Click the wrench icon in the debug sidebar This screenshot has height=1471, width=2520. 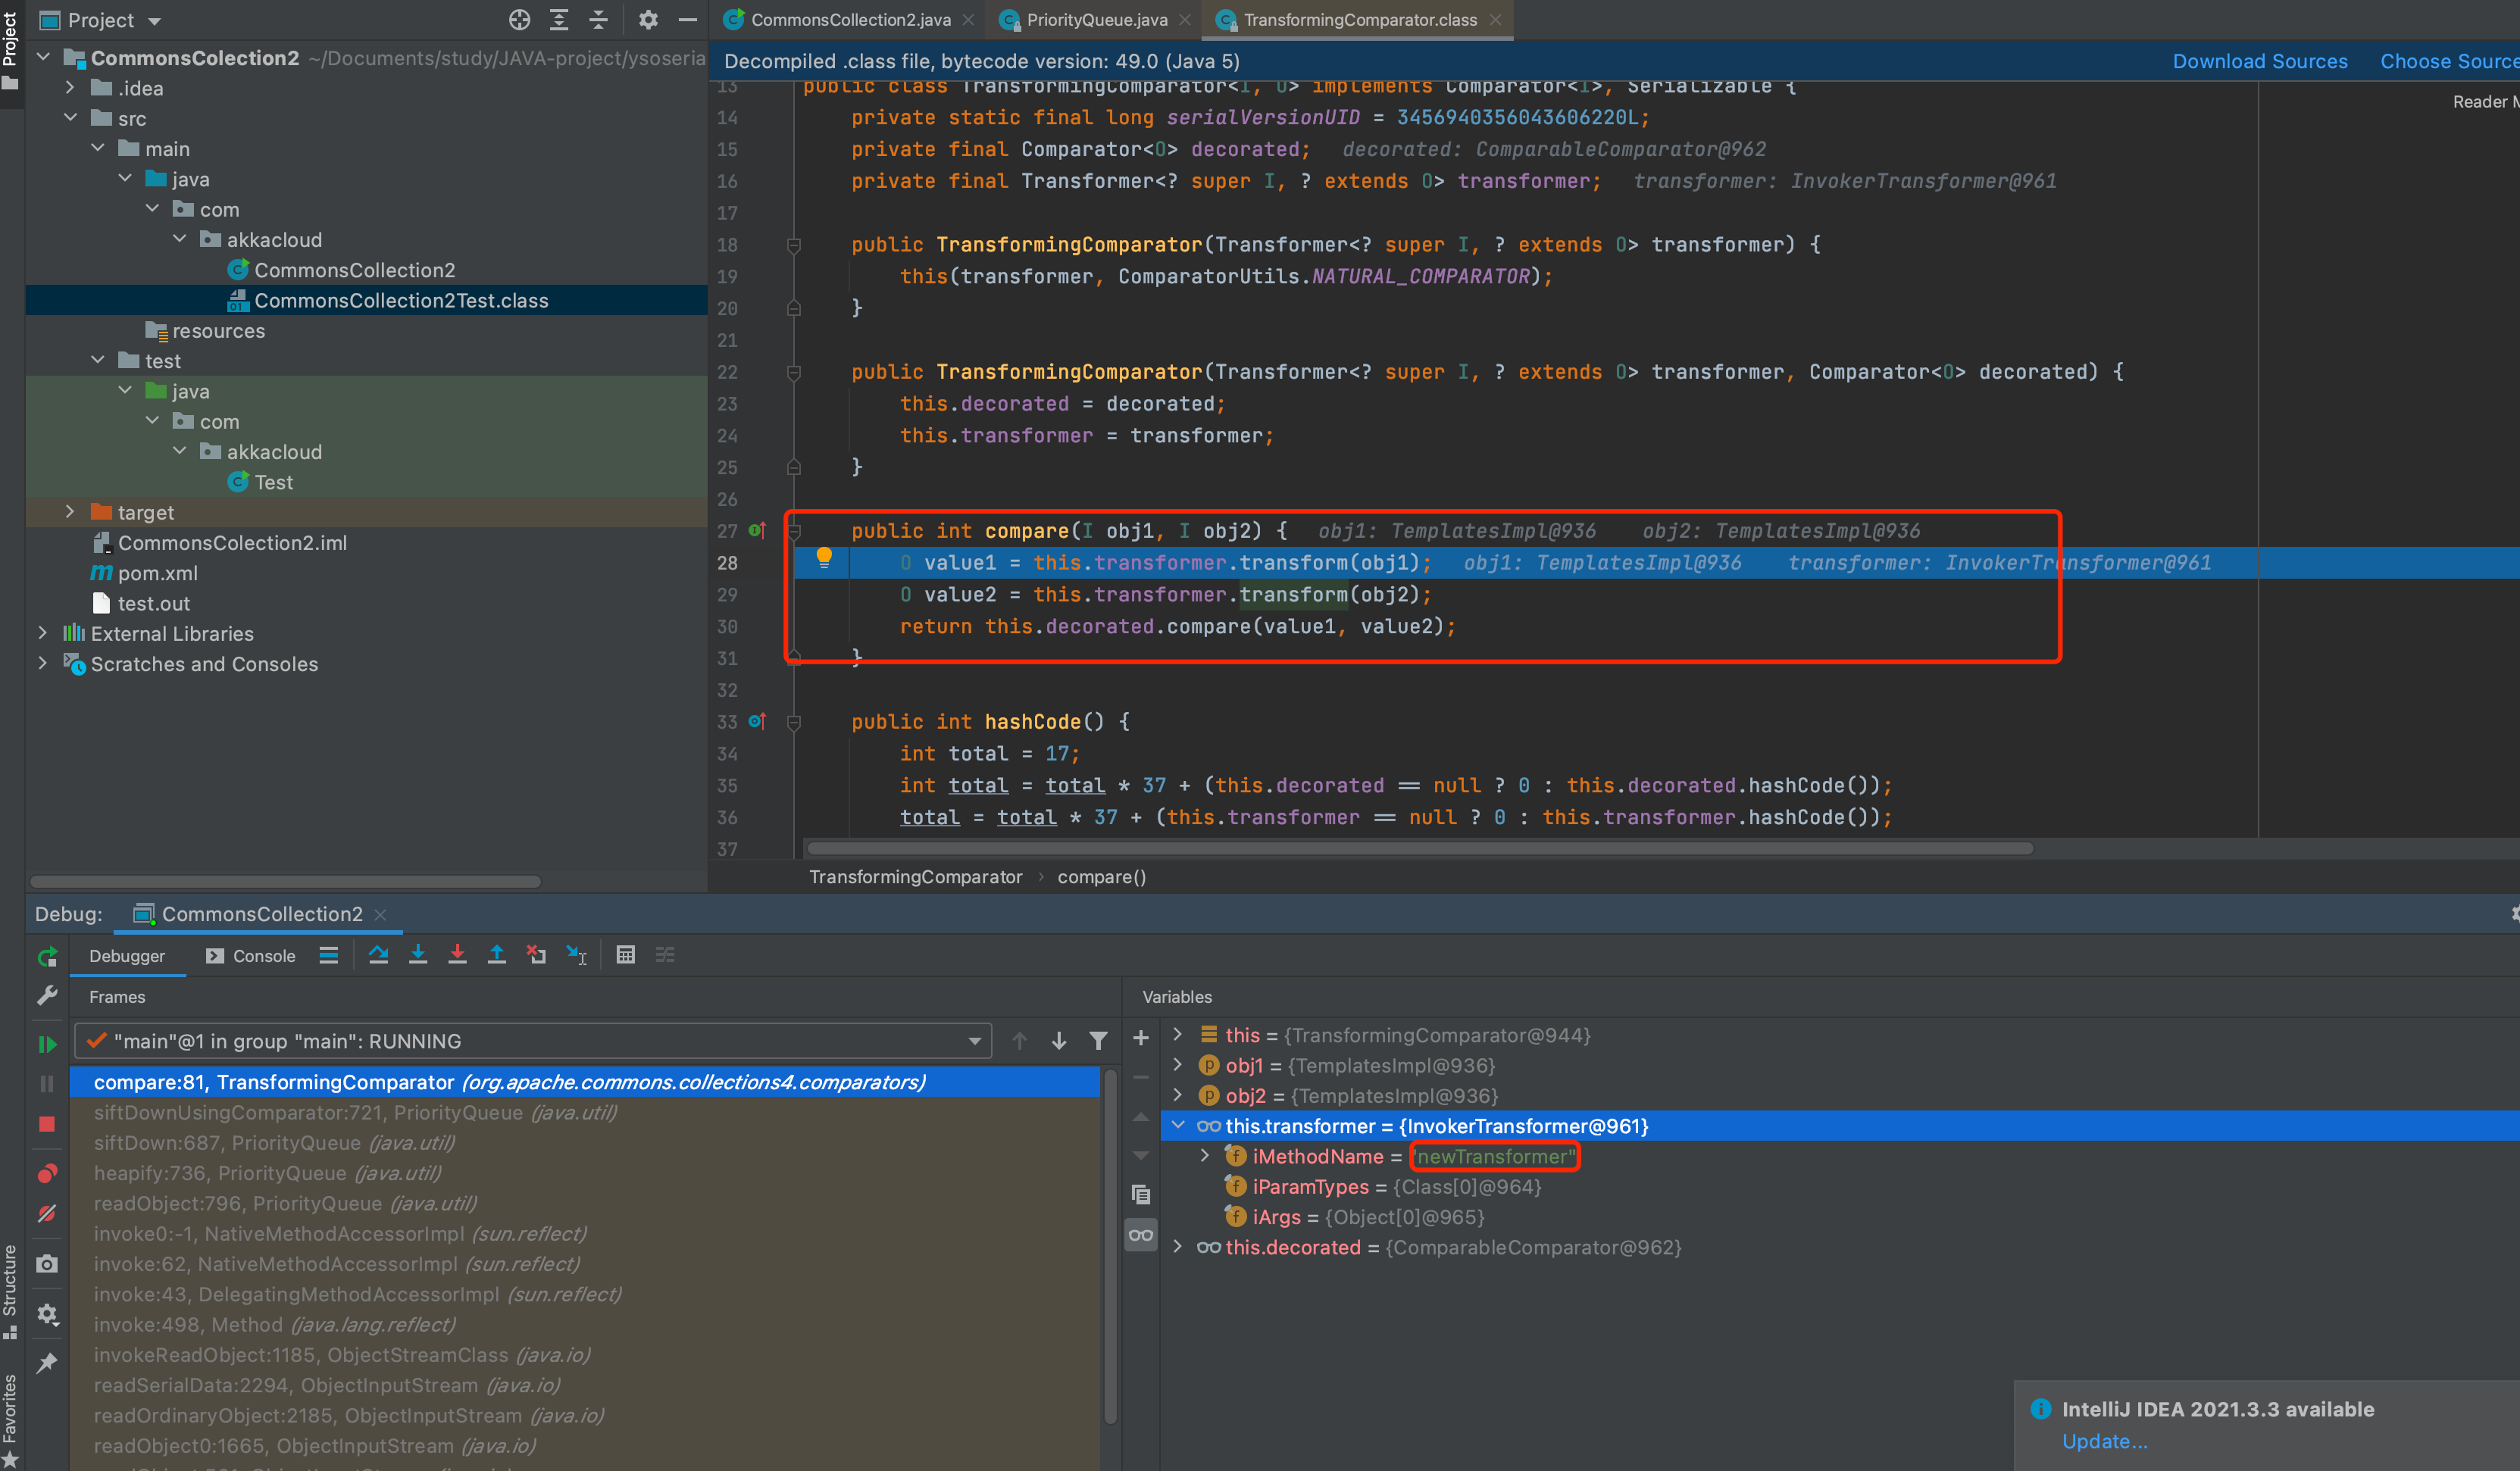(x=47, y=995)
